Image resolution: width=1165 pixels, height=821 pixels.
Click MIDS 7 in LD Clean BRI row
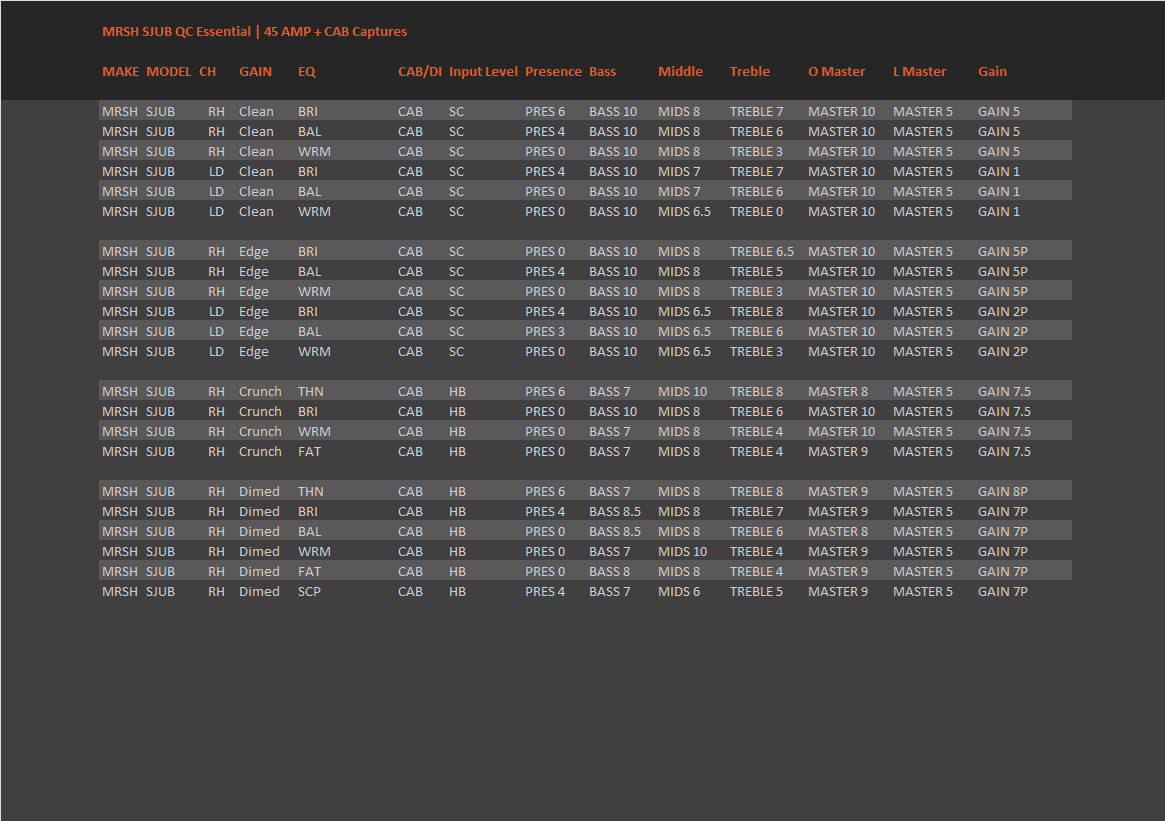coord(679,172)
